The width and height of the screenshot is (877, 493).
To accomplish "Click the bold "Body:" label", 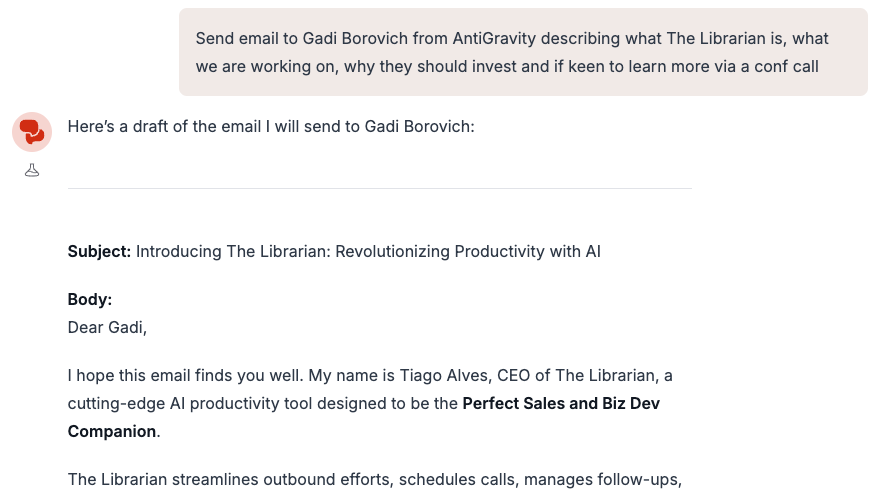I will pos(90,299).
